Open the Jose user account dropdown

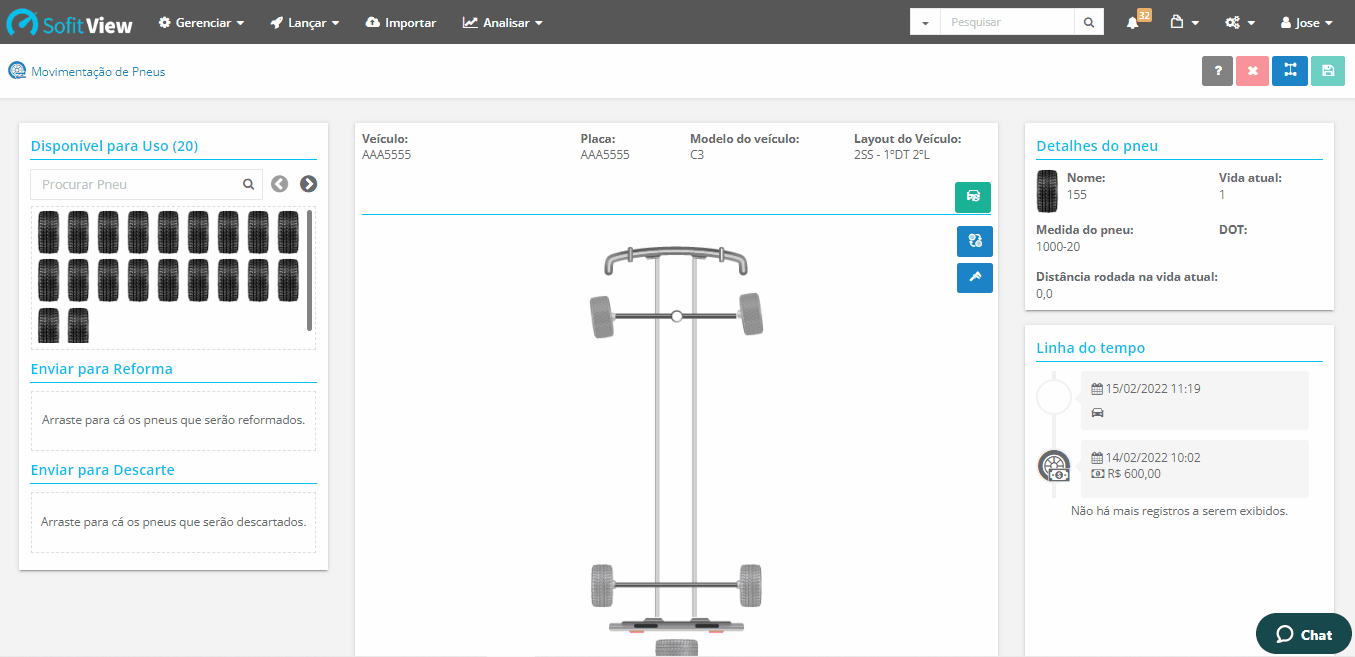click(x=1306, y=22)
